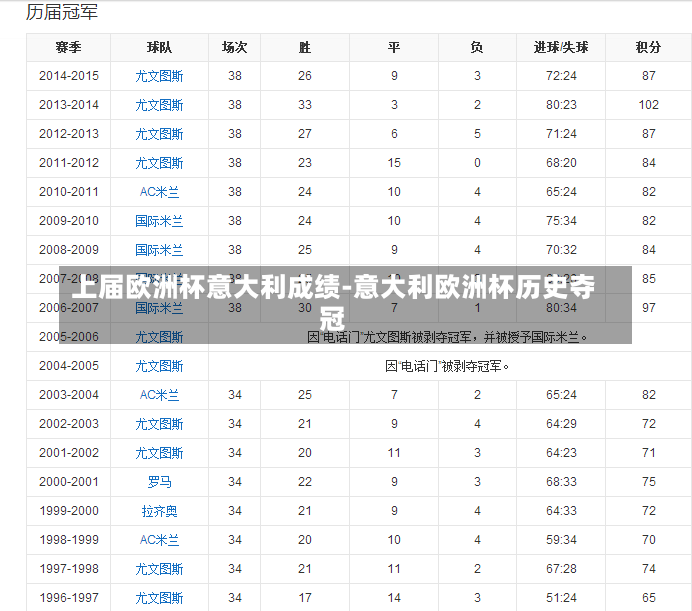692x611 pixels.
Task: Click the 97 points value in 2006-2007 row
Action: tap(648, 308)
